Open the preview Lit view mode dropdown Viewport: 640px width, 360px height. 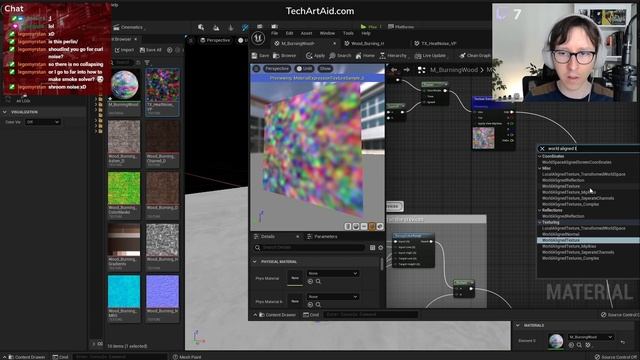304,69
